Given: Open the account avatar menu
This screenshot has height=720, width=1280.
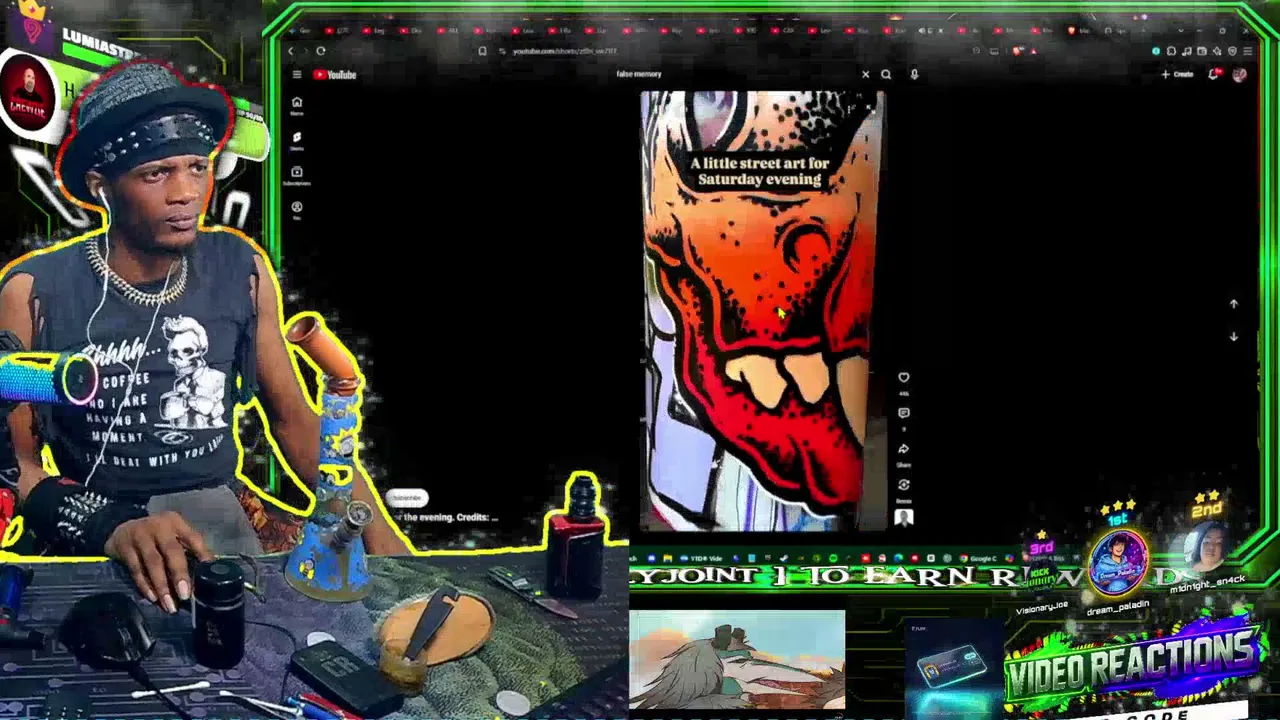Looking at the screenshot, I should click(x=1240, y=74).
